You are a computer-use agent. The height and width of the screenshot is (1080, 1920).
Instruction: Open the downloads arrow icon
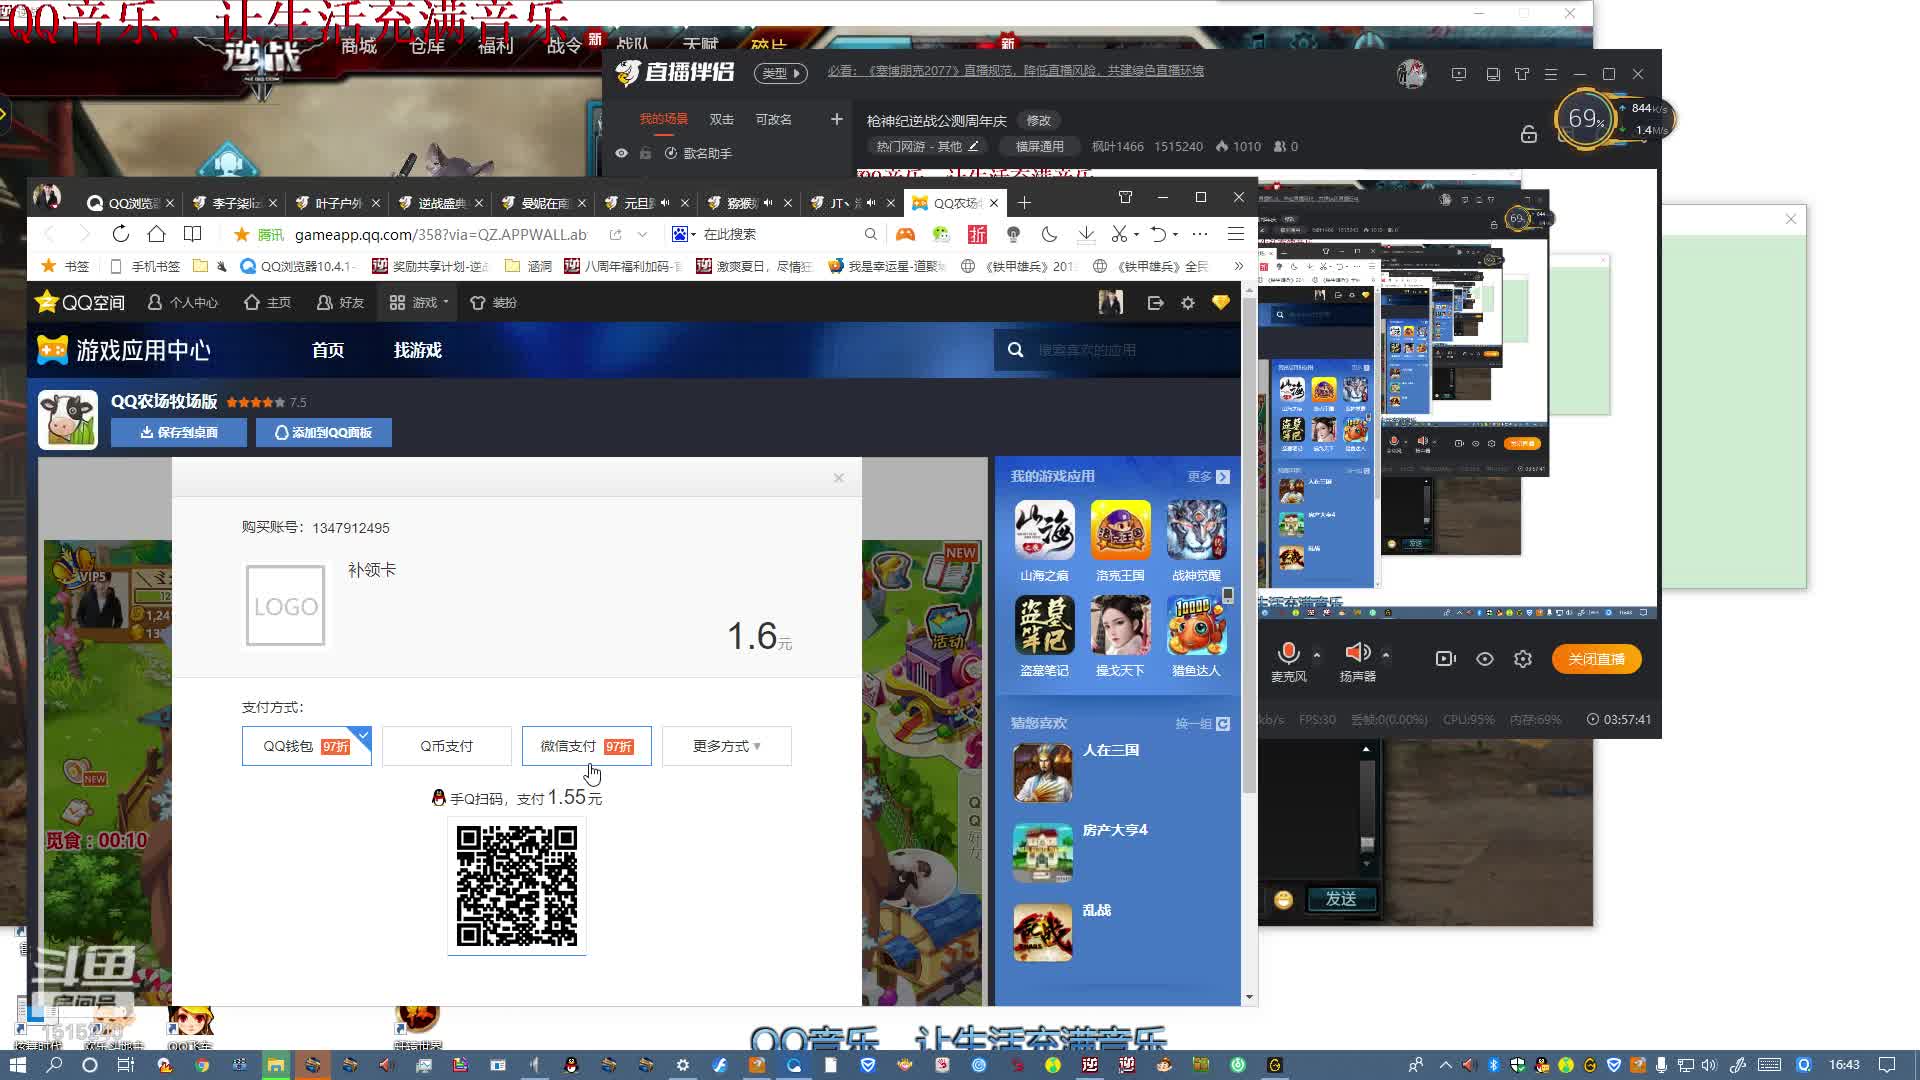[x=1085, y=234]
